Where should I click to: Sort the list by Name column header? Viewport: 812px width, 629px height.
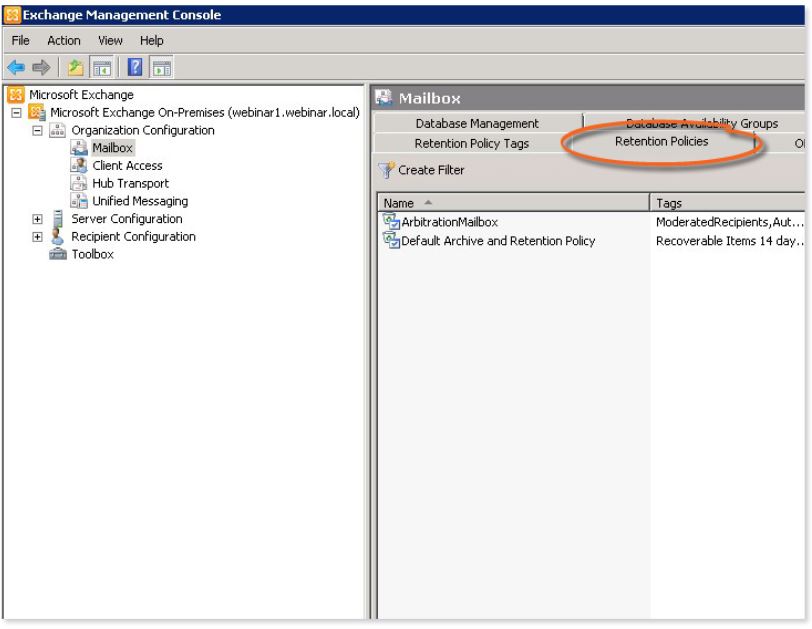(x=512, y=203)
